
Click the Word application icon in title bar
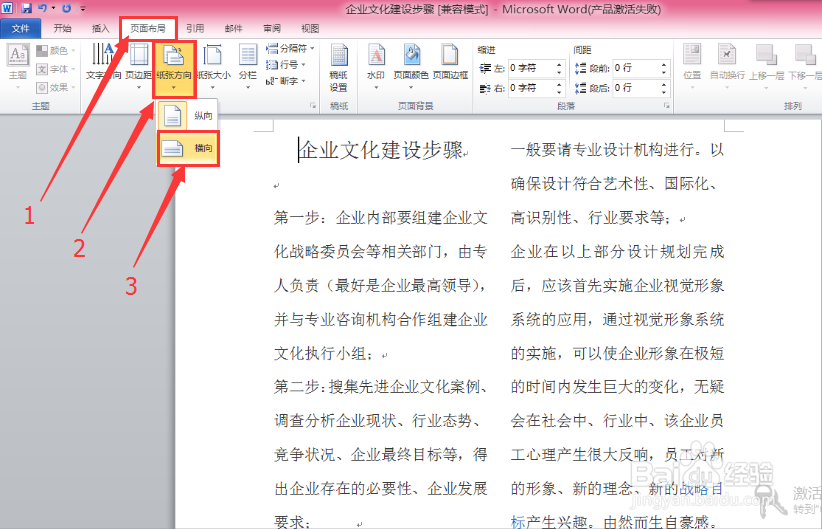7,8
